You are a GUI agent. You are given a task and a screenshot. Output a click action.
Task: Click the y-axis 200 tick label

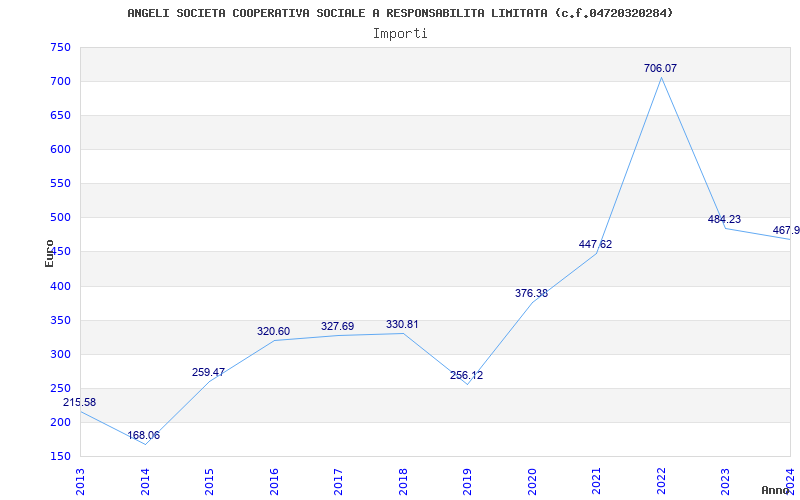tap(60, 422)
